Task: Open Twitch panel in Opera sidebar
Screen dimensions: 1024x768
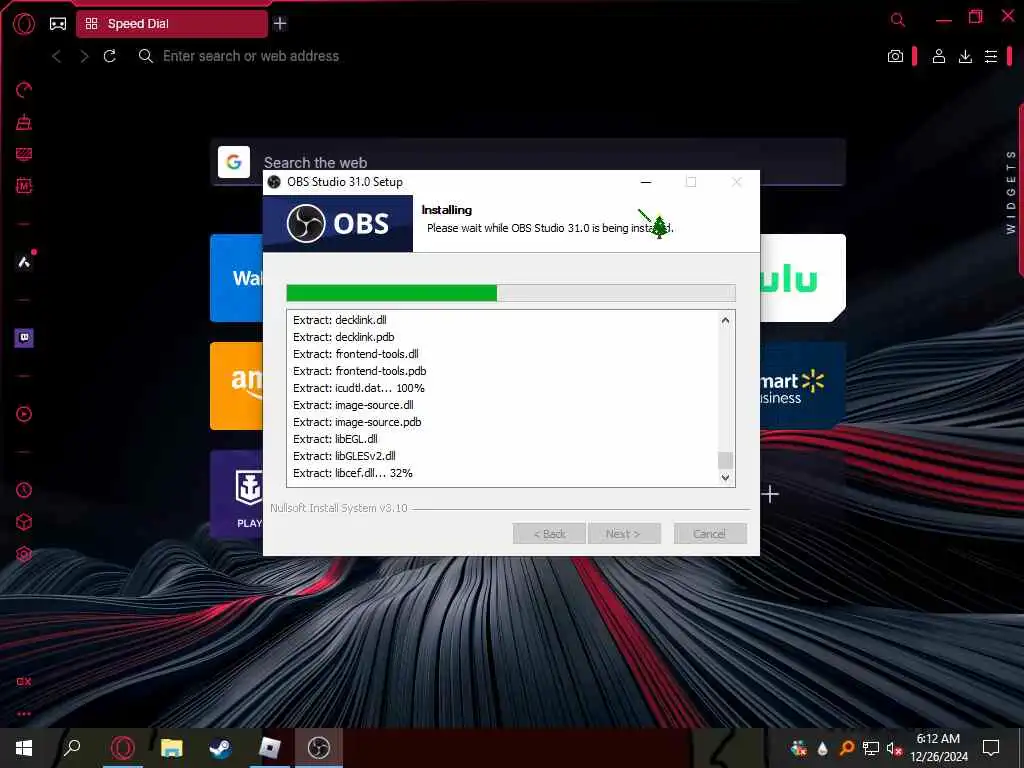Action: click(24, 338)
